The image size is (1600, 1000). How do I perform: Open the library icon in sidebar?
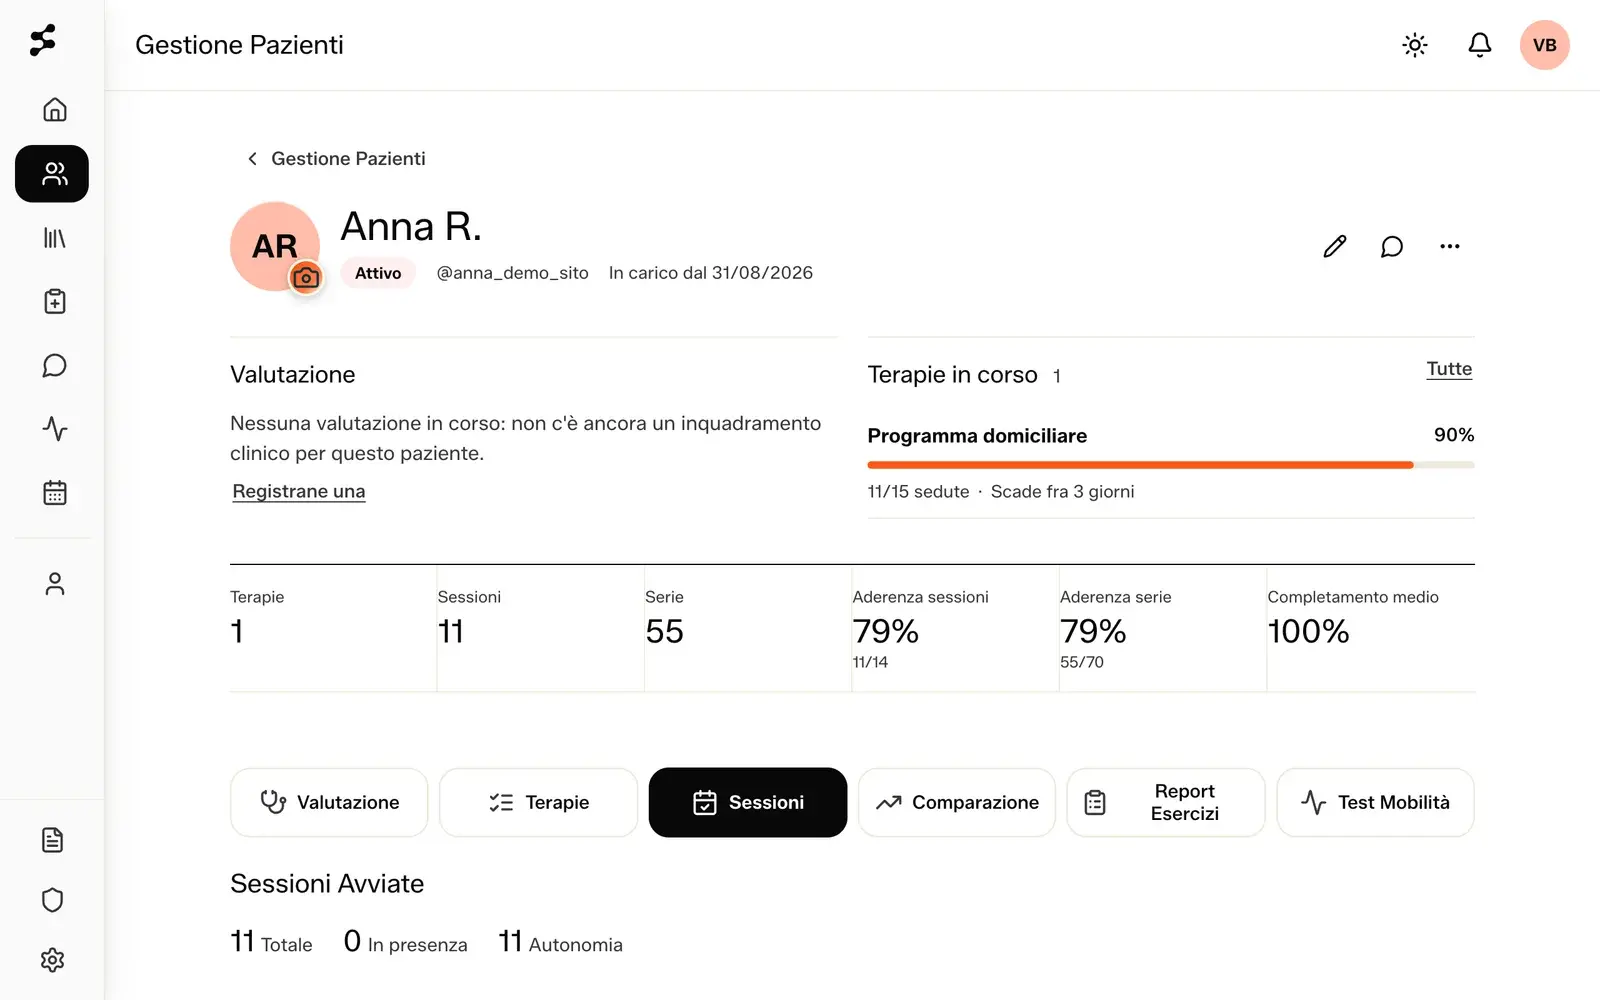click(x=54, y=238)
